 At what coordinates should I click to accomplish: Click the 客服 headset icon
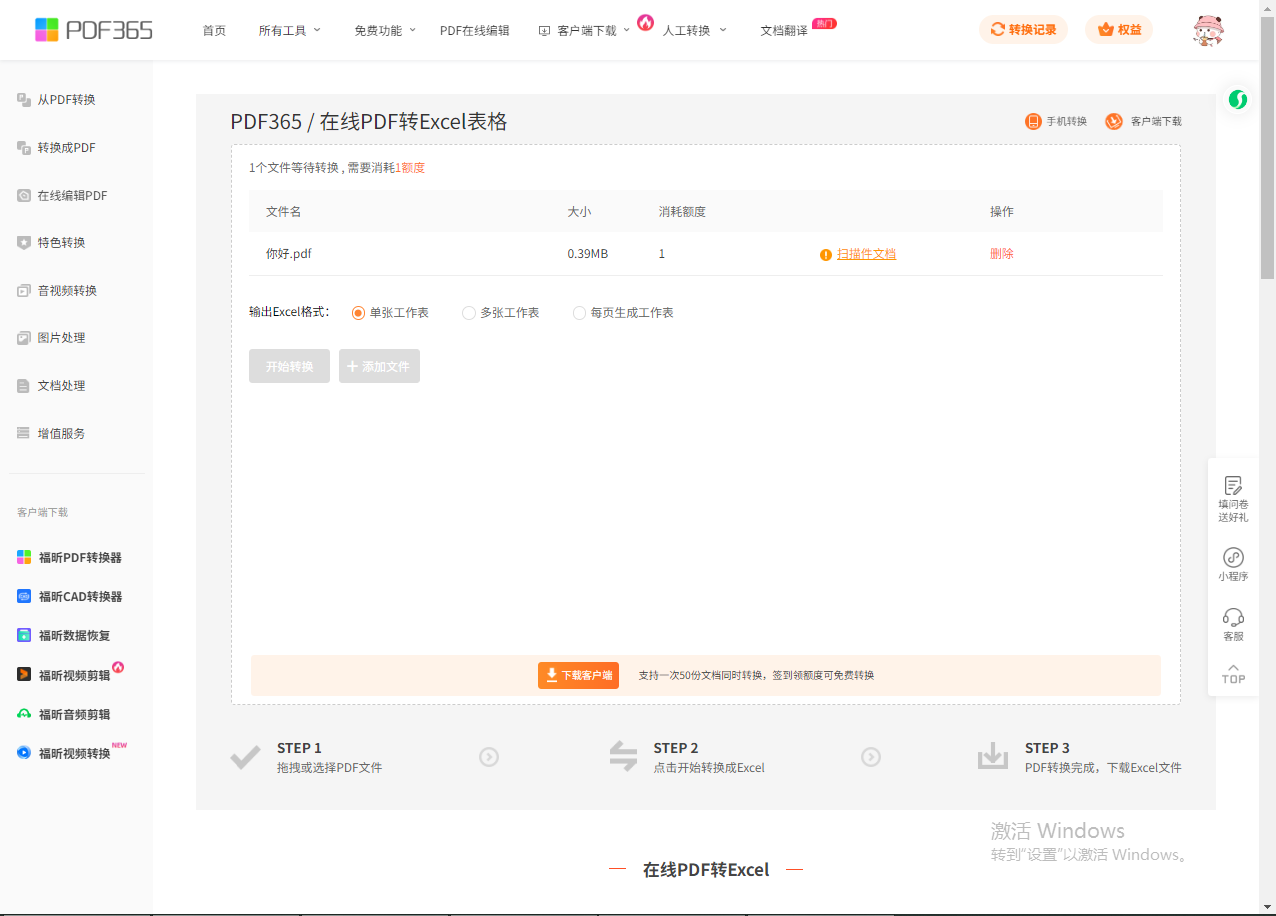coord(1233,617)
